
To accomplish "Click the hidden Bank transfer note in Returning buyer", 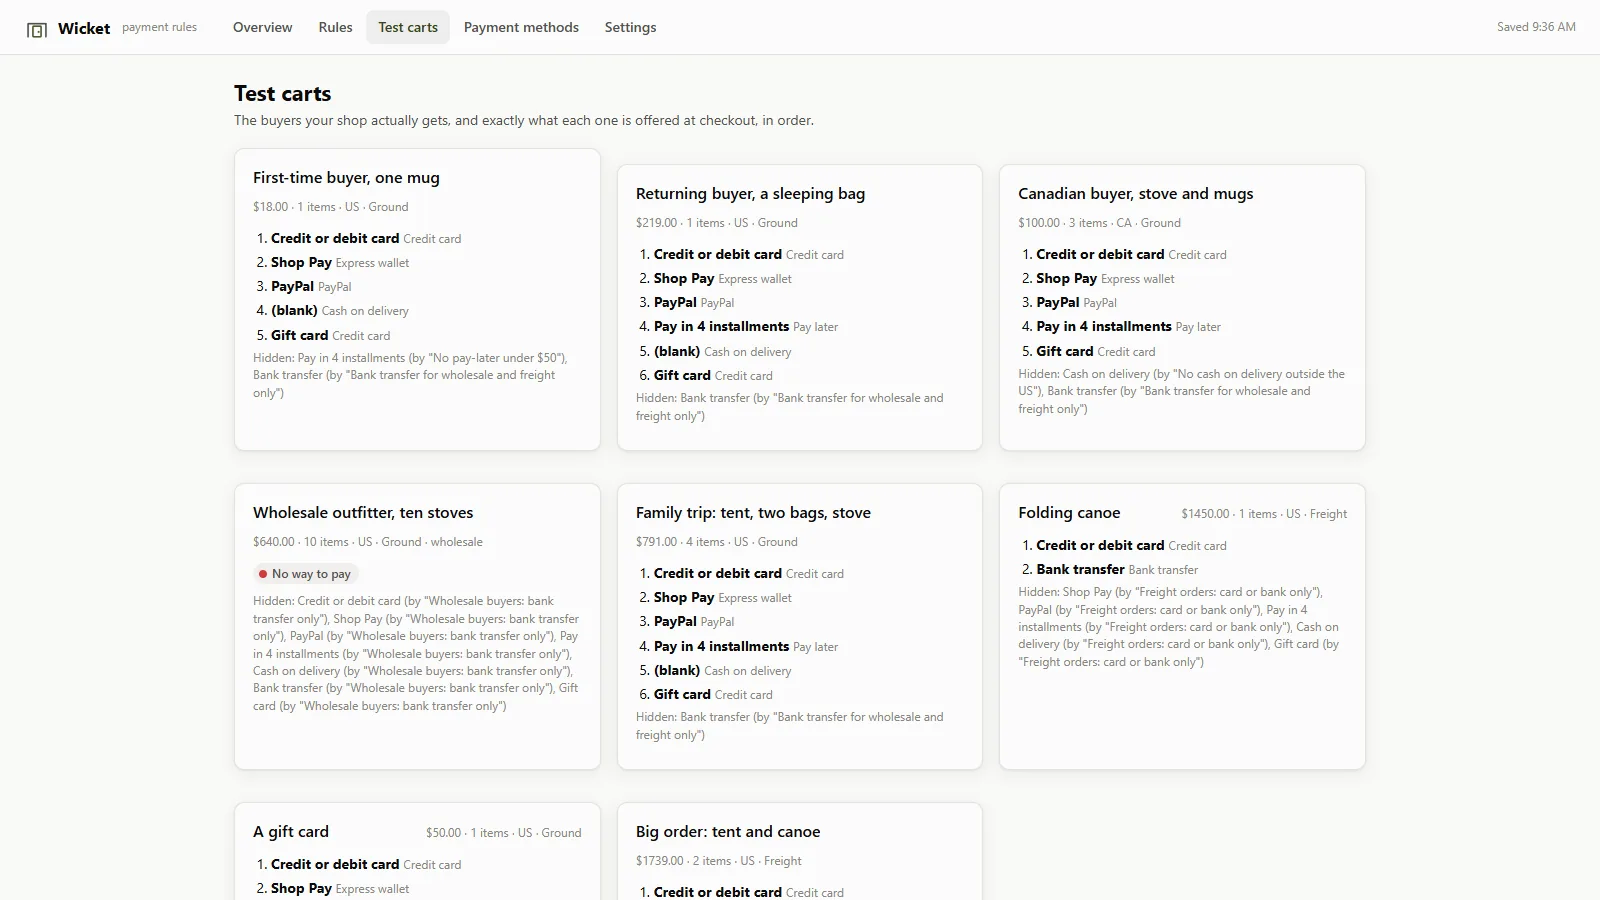I will pyautogui.click(x=799, y=407).
